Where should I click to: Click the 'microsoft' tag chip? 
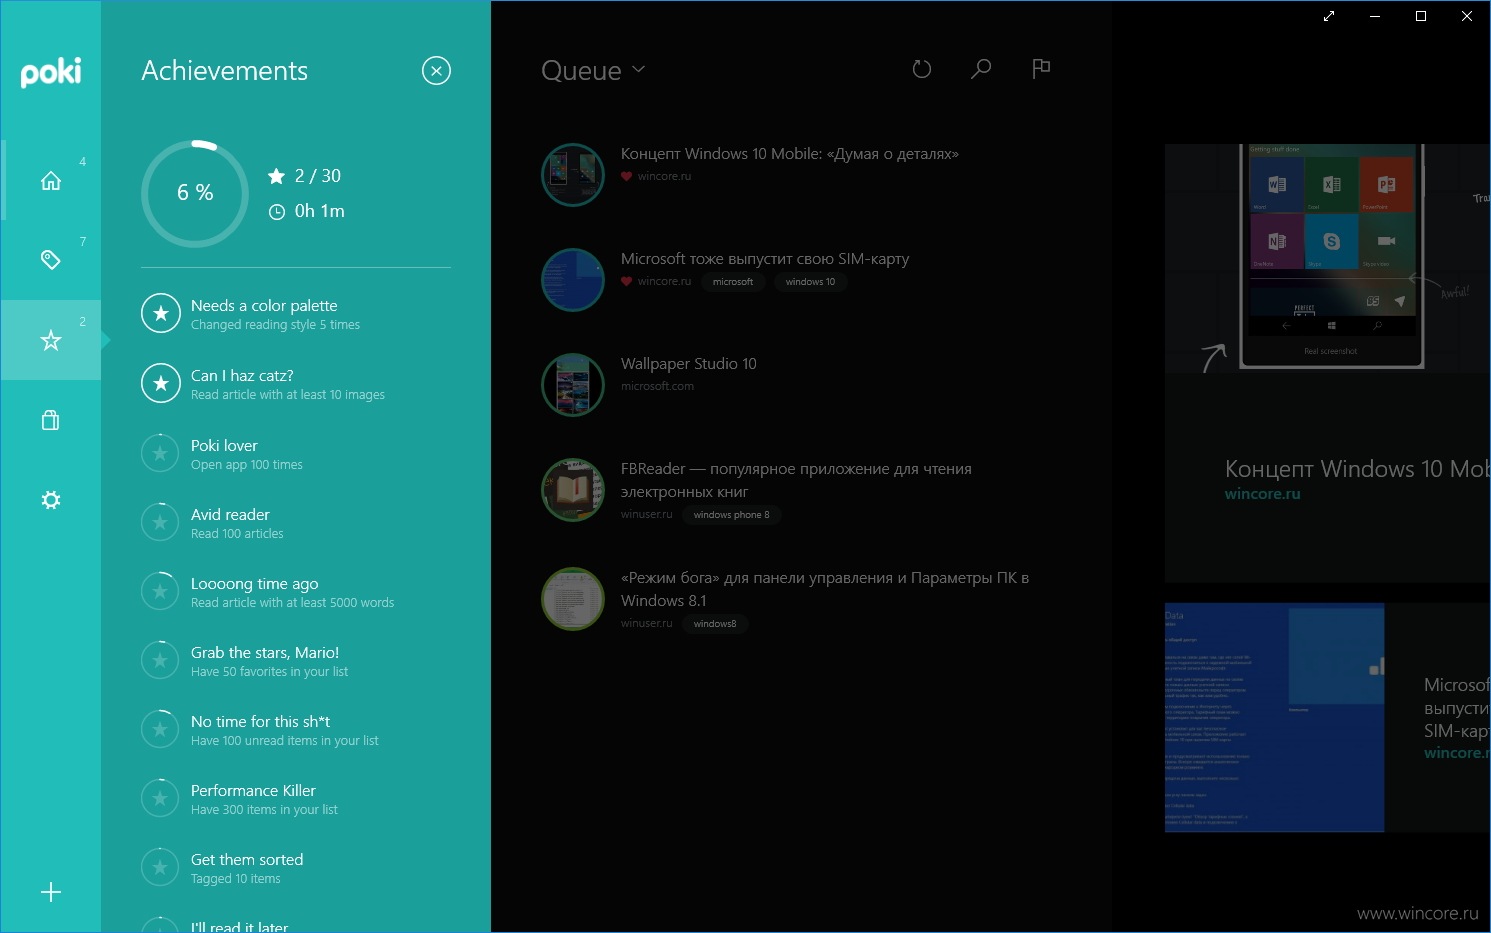pos(733,282)
